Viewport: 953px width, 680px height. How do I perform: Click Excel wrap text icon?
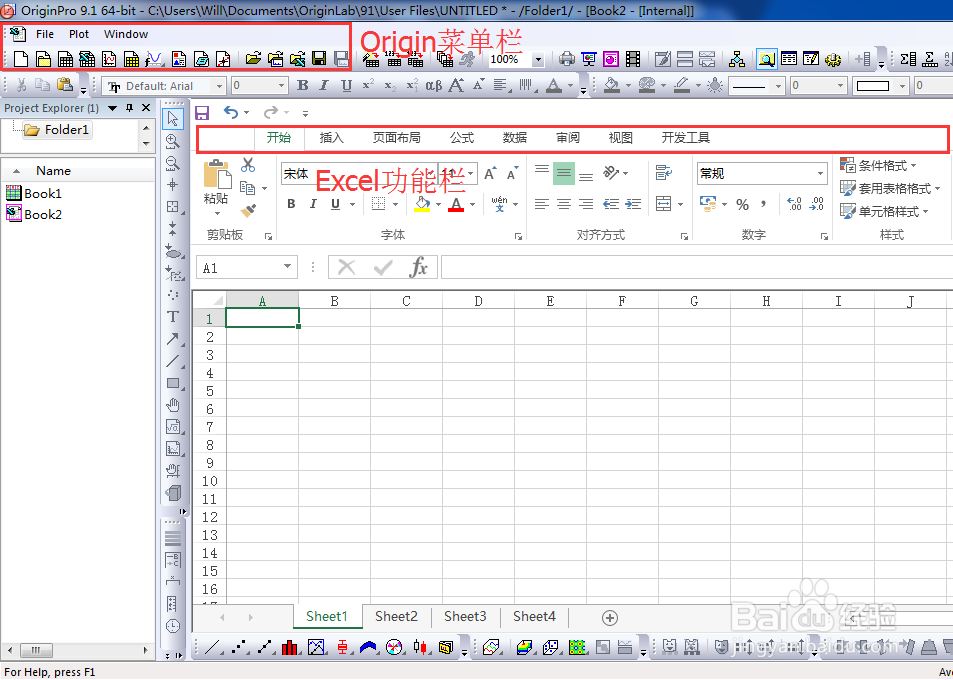pyautogui.click(x=664, y=173)
